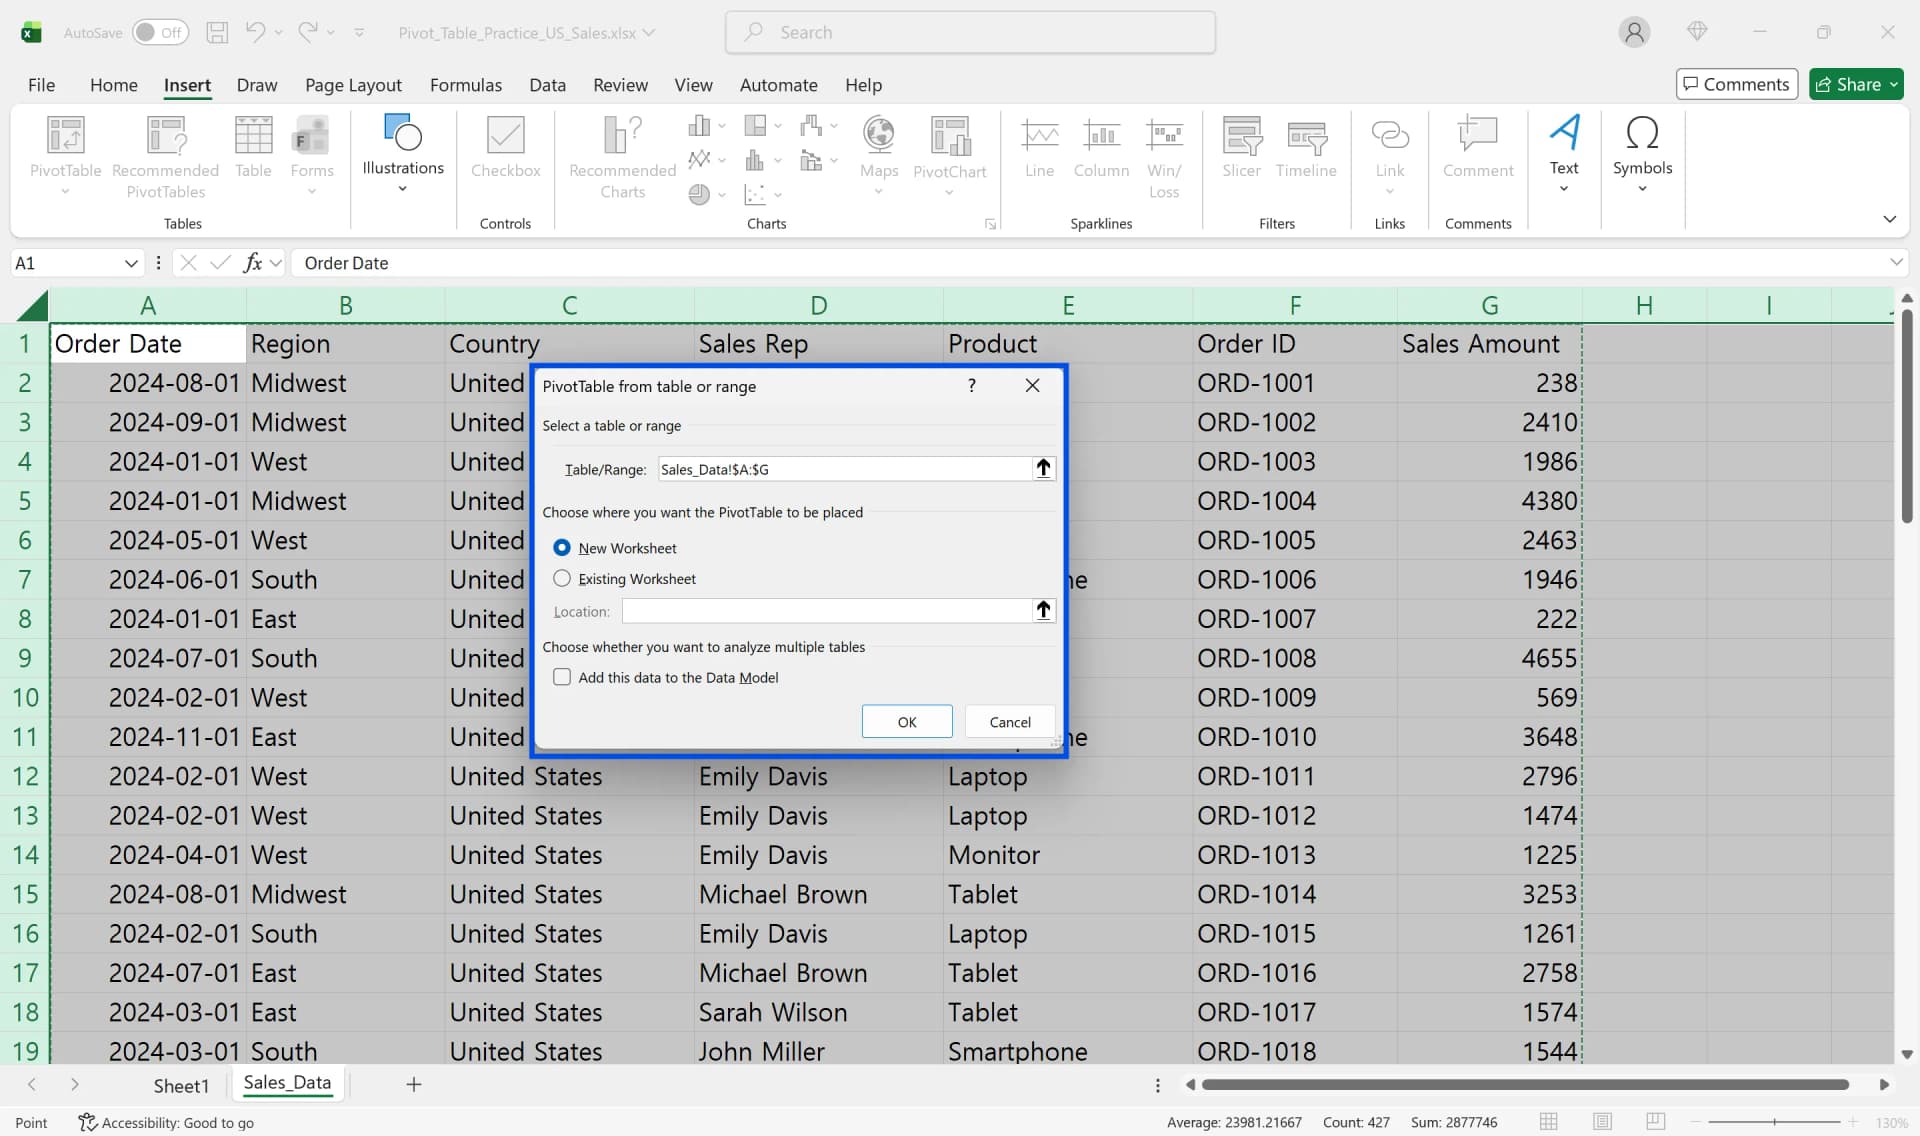Select the New Worksheet radio button
This screenshot has height=1136, width=1920.
coord(563,547)
